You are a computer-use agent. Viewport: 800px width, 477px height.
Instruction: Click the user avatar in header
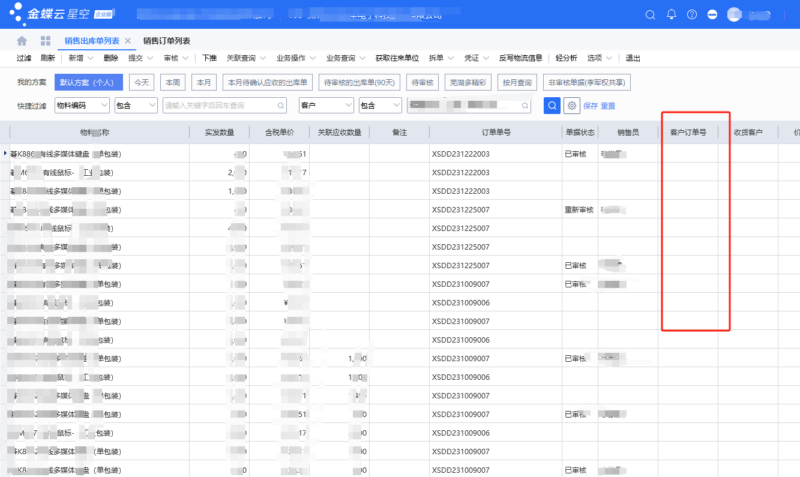tap(736, 14)
